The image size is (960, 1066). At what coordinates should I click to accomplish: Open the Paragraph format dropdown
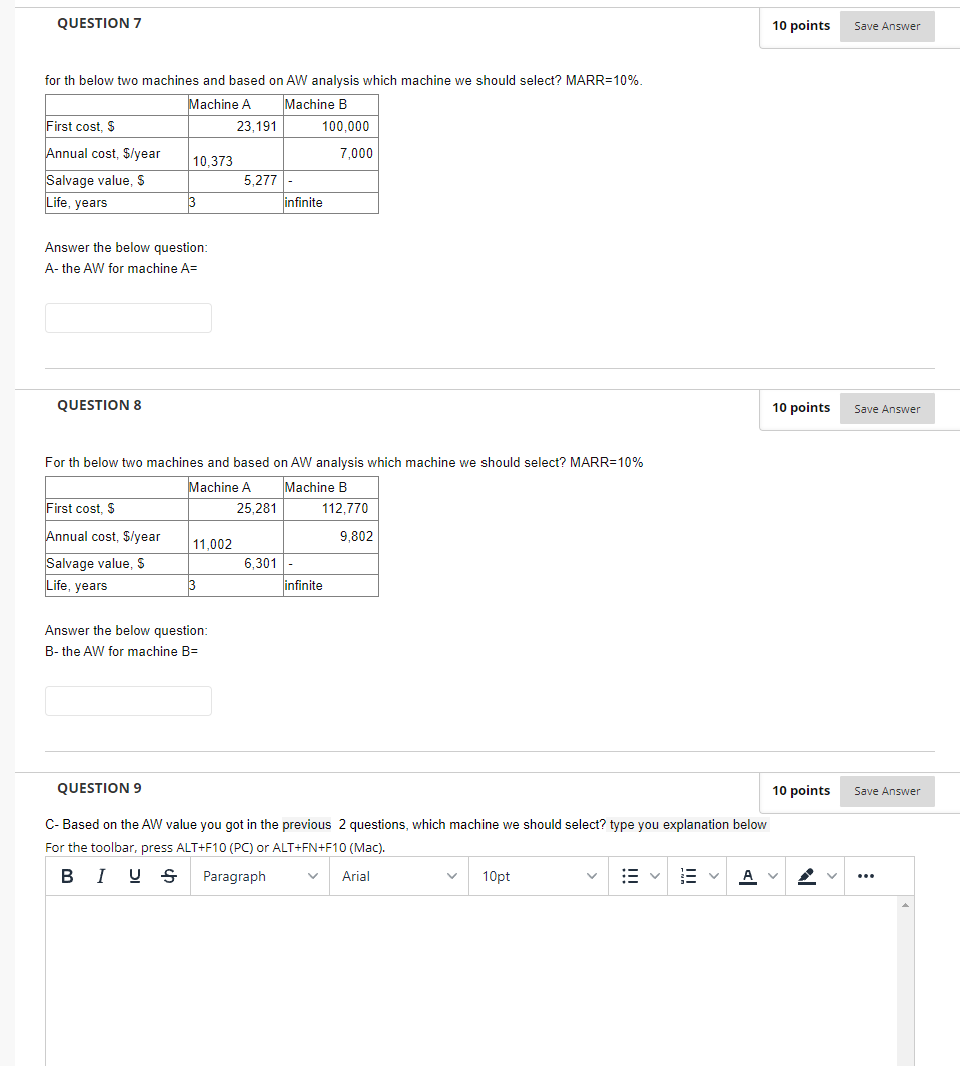pos(260,876)
